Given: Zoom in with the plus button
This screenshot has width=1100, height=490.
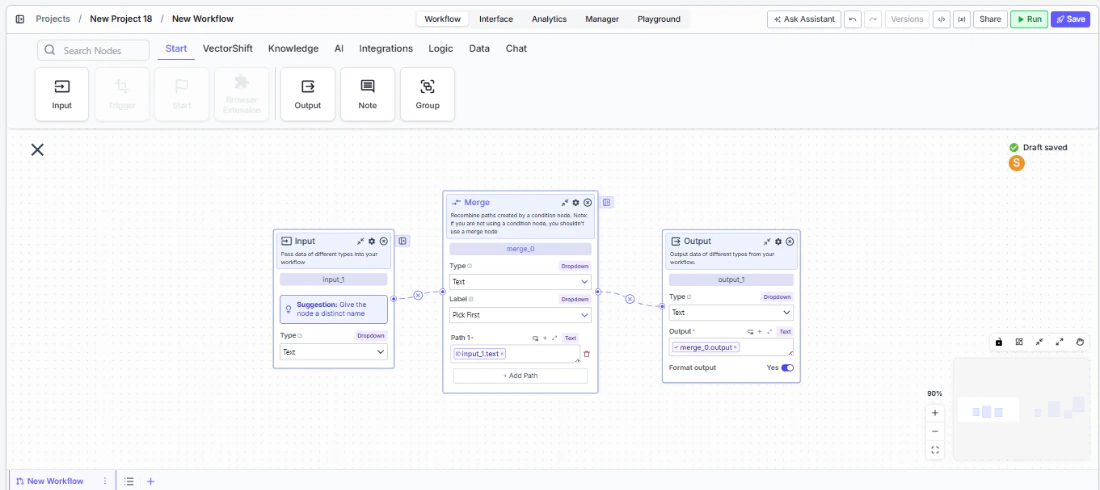Looking at the screenshot, I should tap(935, 413).
